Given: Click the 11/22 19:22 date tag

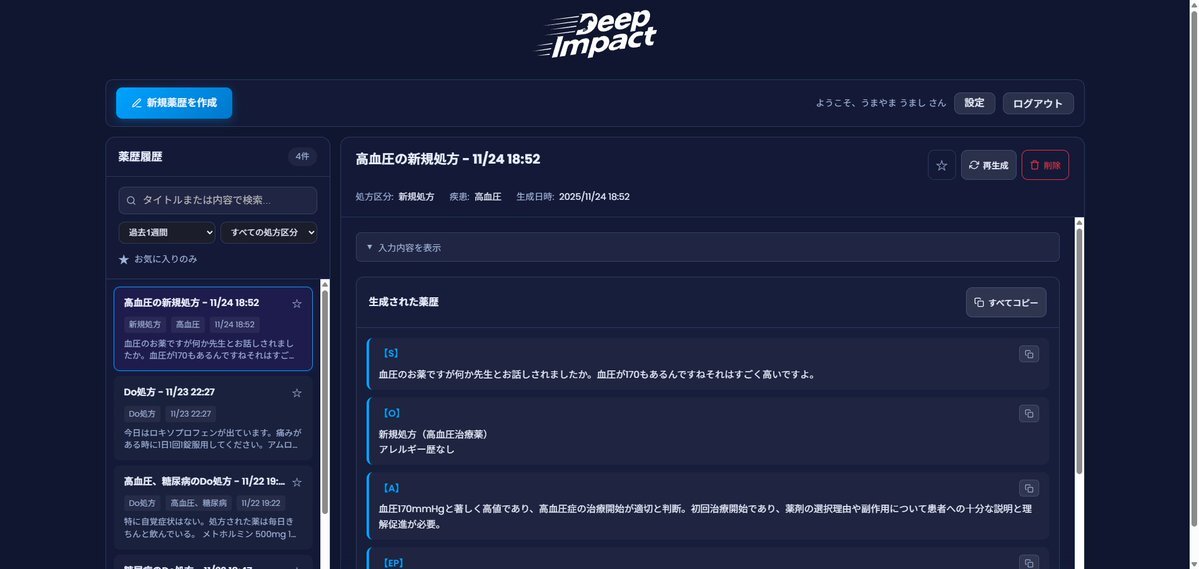Looking at the screenshot, I should (261, 503).
